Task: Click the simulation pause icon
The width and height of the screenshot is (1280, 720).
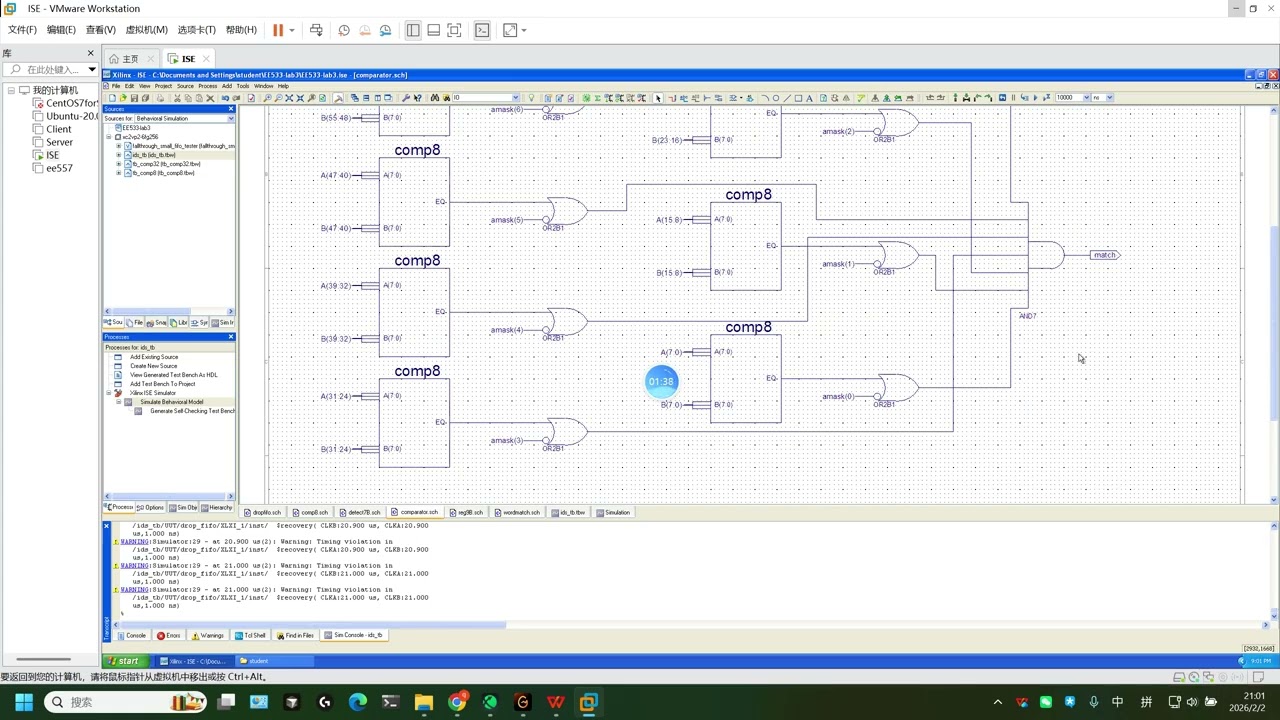Action: [x=1013, y=98]
